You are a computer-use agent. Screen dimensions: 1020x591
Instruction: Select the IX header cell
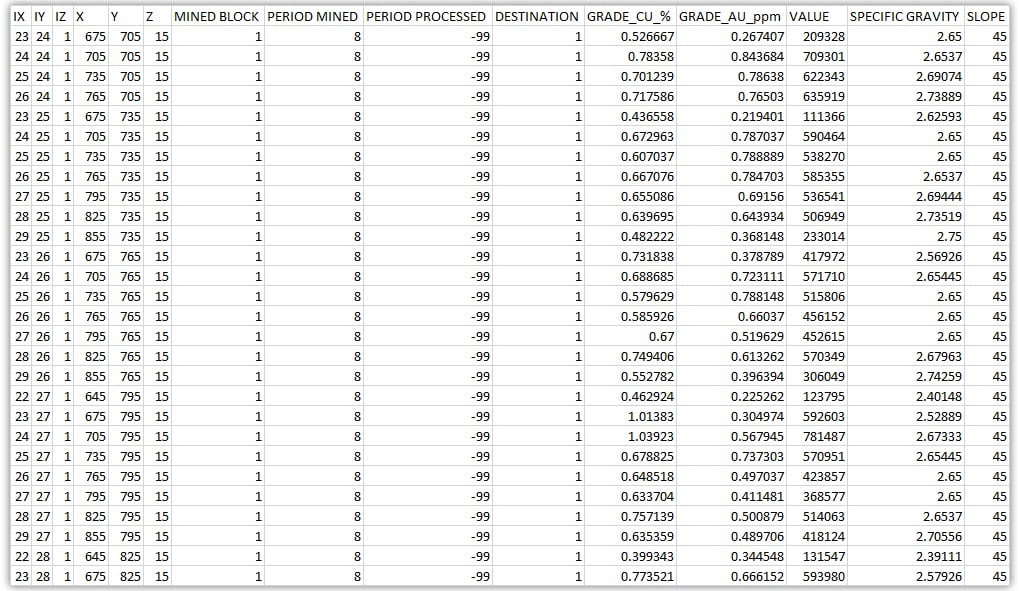[x=21, y=17]
